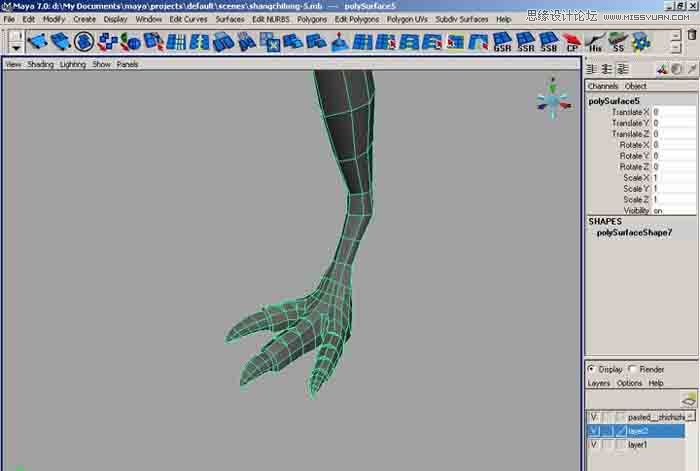Toggle visibility V box of layer2
The height and width of the screenshot is (471, 700).
594,431
